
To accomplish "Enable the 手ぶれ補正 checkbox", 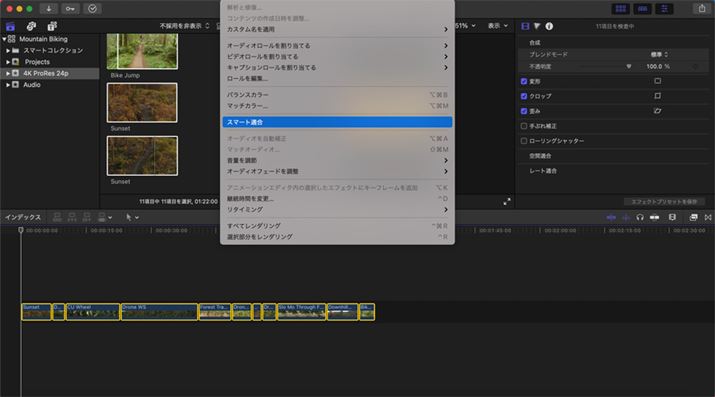I will (523, 126).
